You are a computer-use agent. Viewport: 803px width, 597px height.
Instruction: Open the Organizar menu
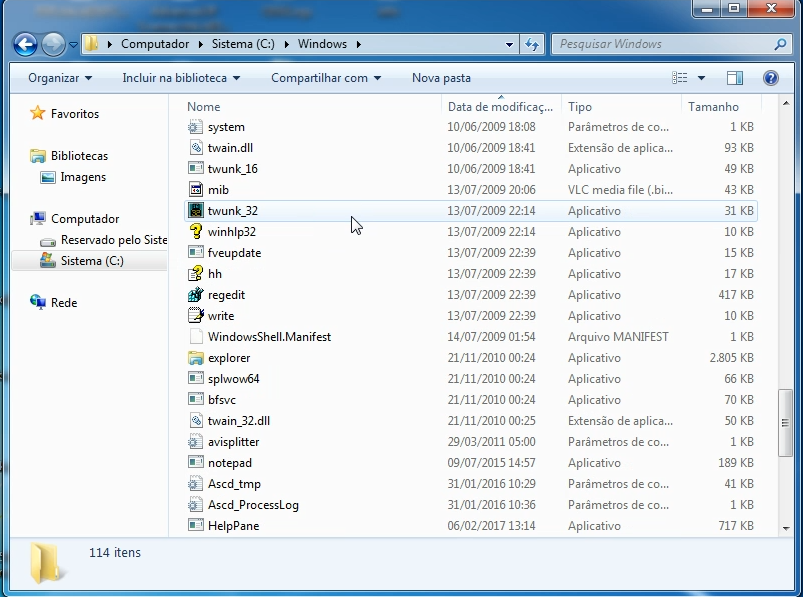(x=60, y=78)
